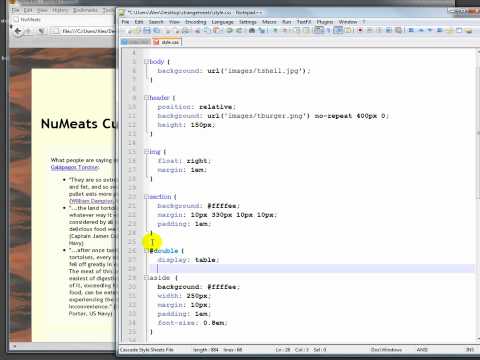
Task: Switch to the style.css tab
Action: 167,42
